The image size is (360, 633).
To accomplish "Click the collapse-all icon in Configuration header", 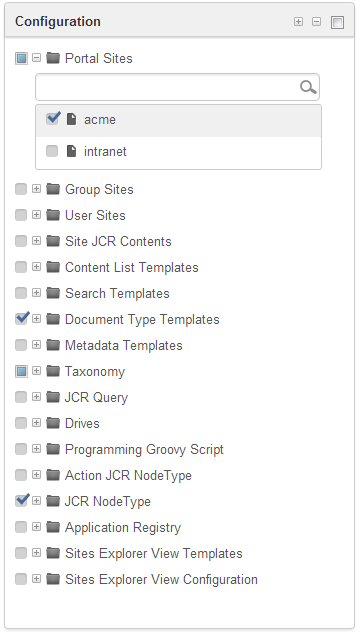I will pos(317,22).
